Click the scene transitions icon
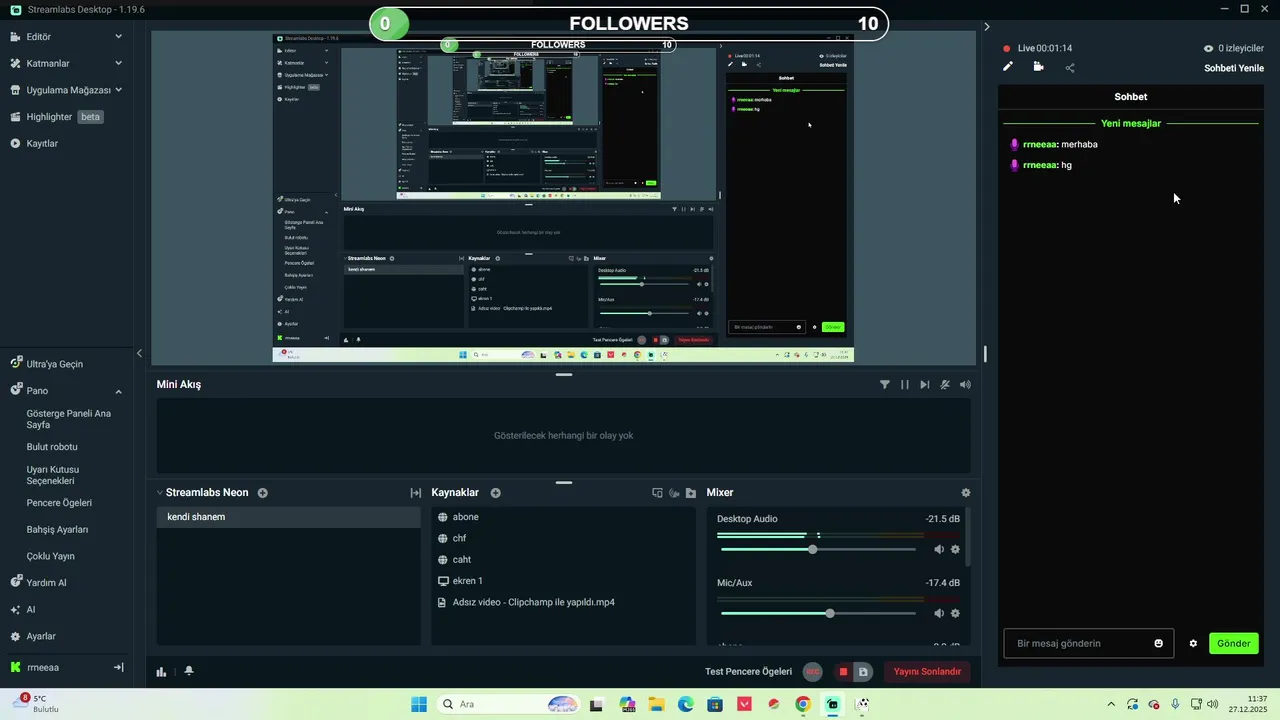 (x=415, y=493)
